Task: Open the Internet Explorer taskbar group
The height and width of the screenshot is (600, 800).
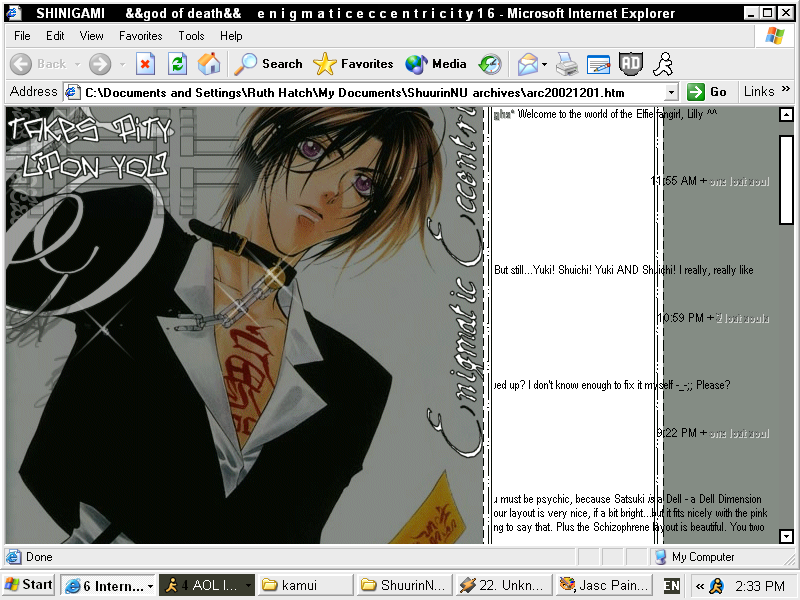Action: [108, 585]
